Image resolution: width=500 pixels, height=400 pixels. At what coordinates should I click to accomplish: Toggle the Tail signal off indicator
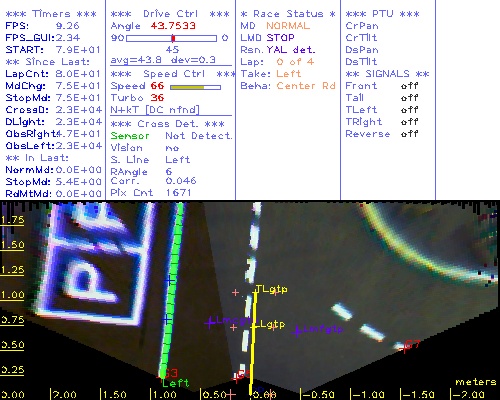click(x=410, y=98)
